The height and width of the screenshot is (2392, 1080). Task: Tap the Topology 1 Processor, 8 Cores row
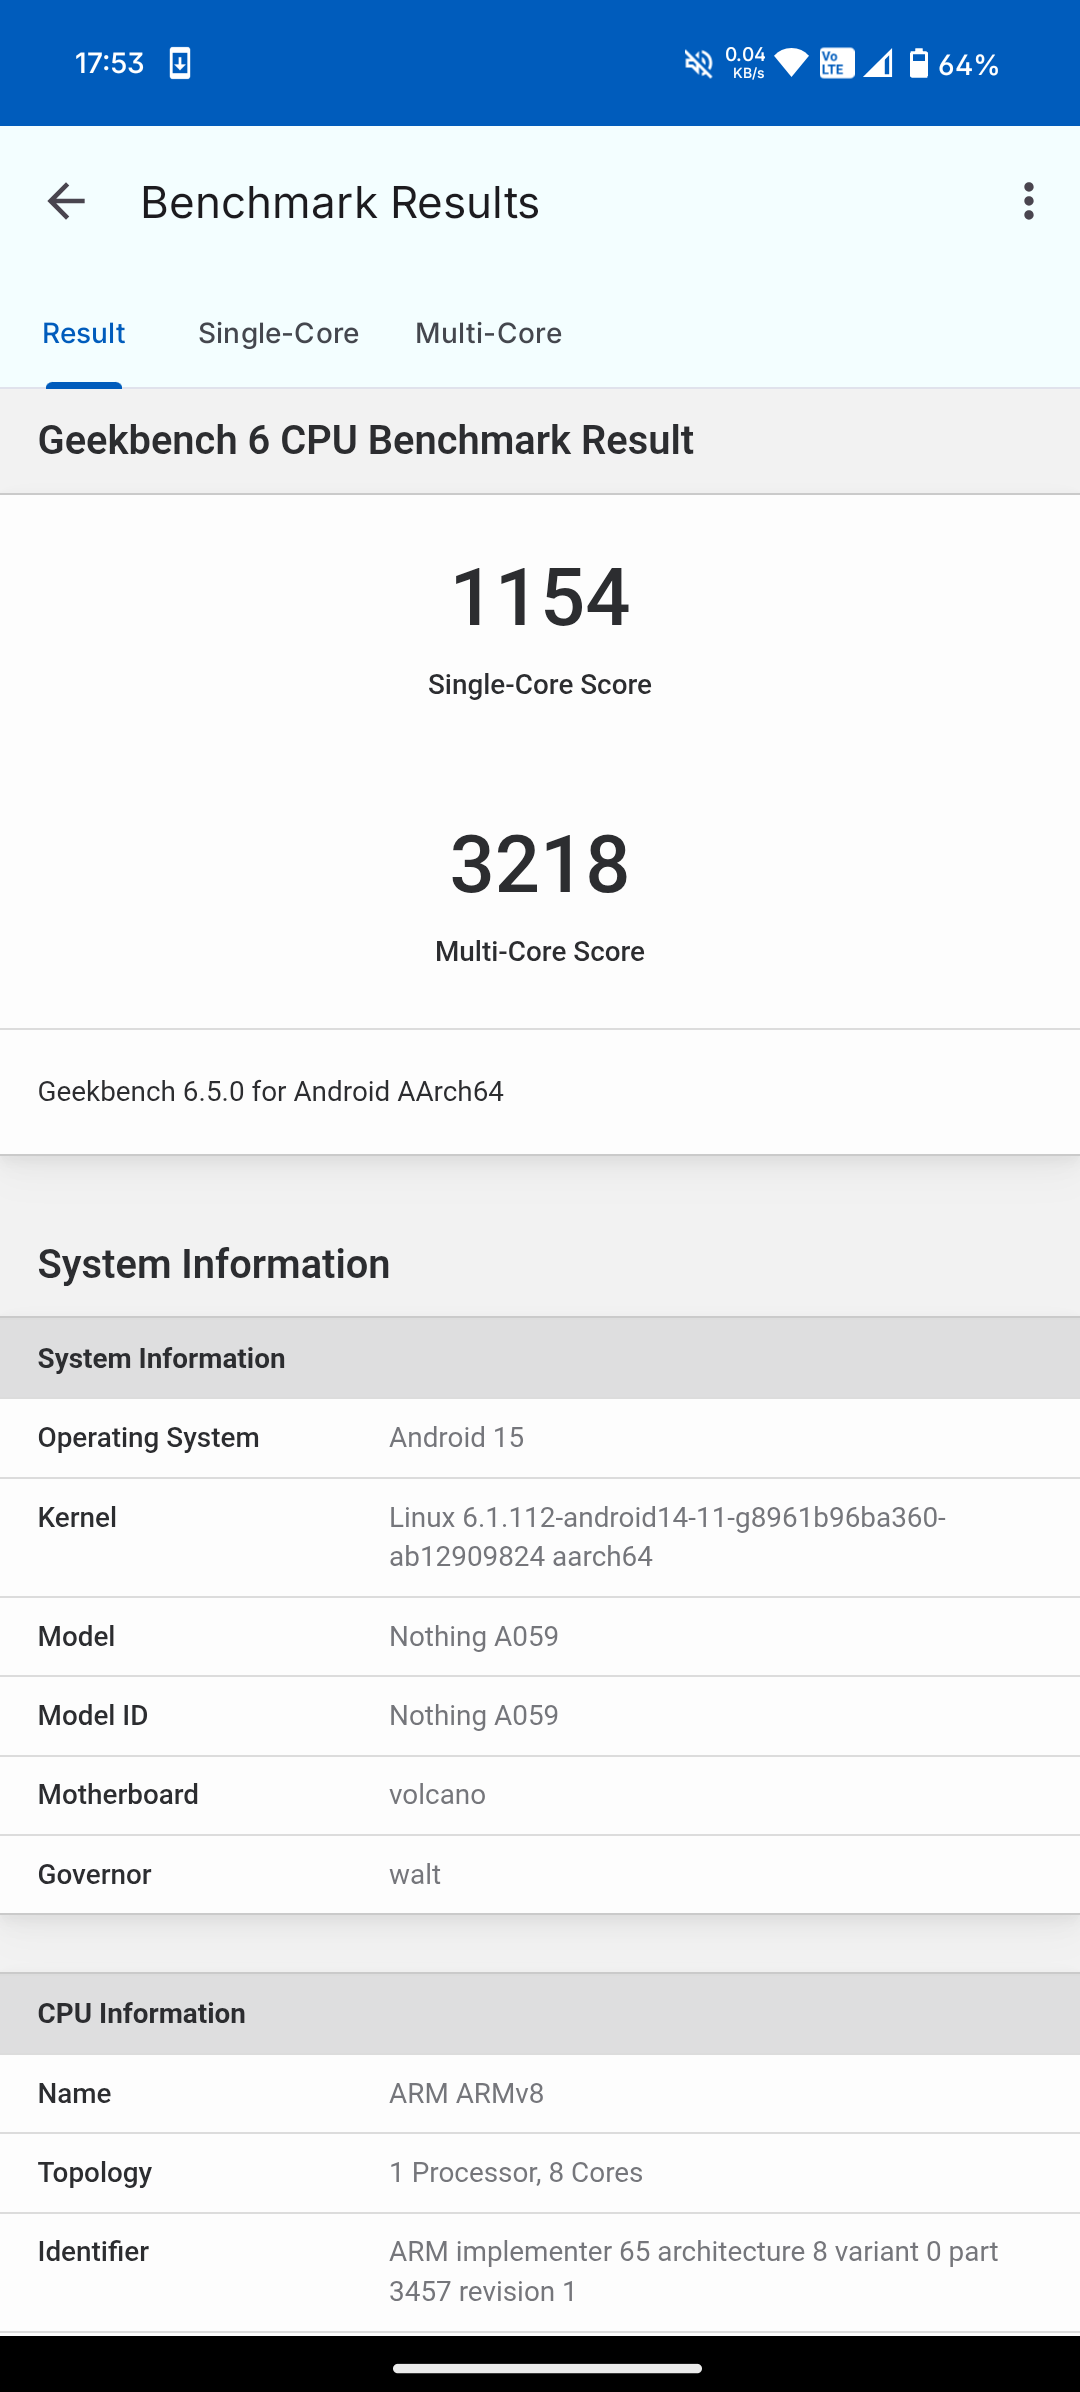[540, 2172]
